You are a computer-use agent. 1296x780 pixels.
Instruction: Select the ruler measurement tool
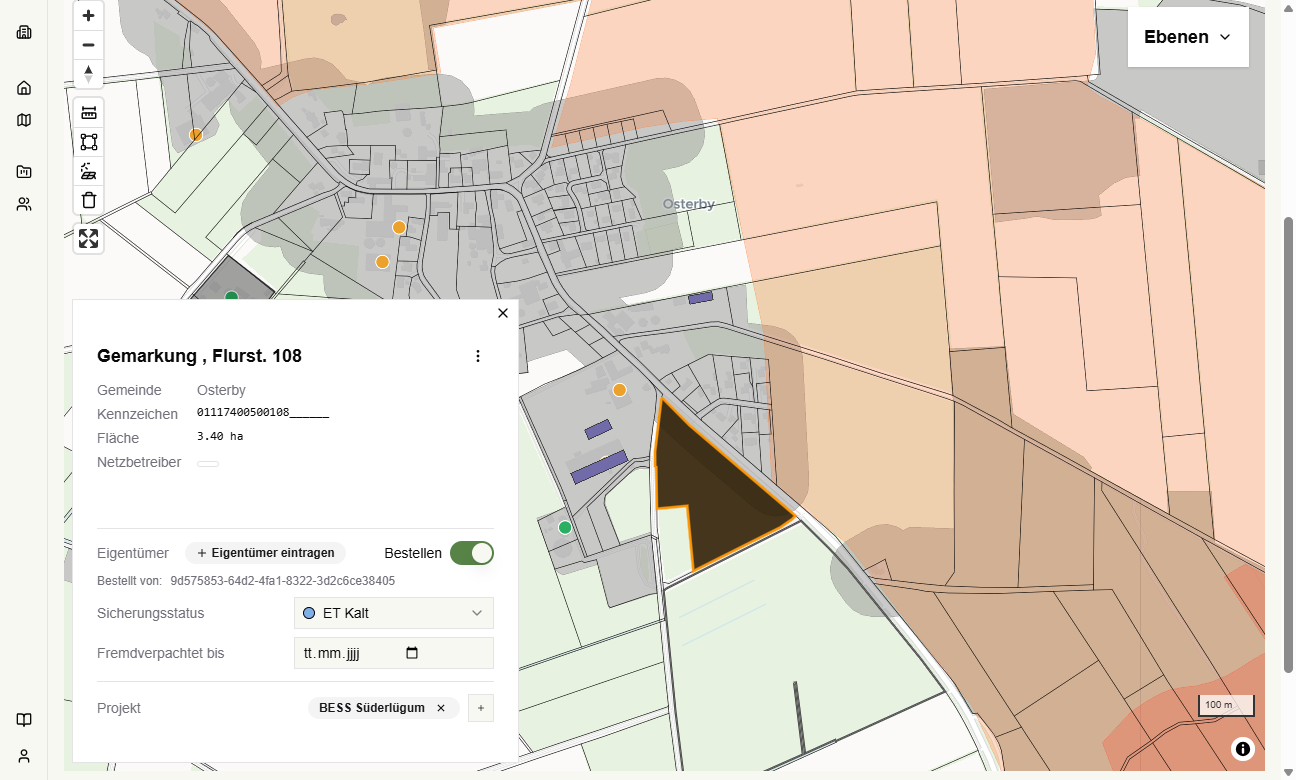[89, 112]
